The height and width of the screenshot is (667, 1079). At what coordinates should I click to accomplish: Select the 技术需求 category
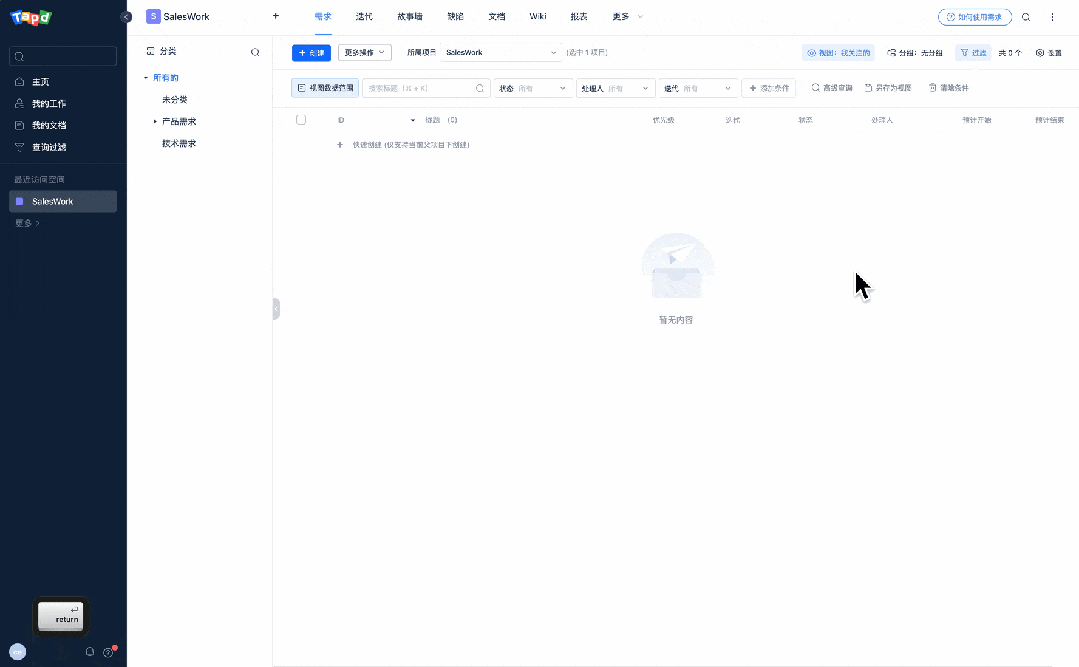point(179,144)
